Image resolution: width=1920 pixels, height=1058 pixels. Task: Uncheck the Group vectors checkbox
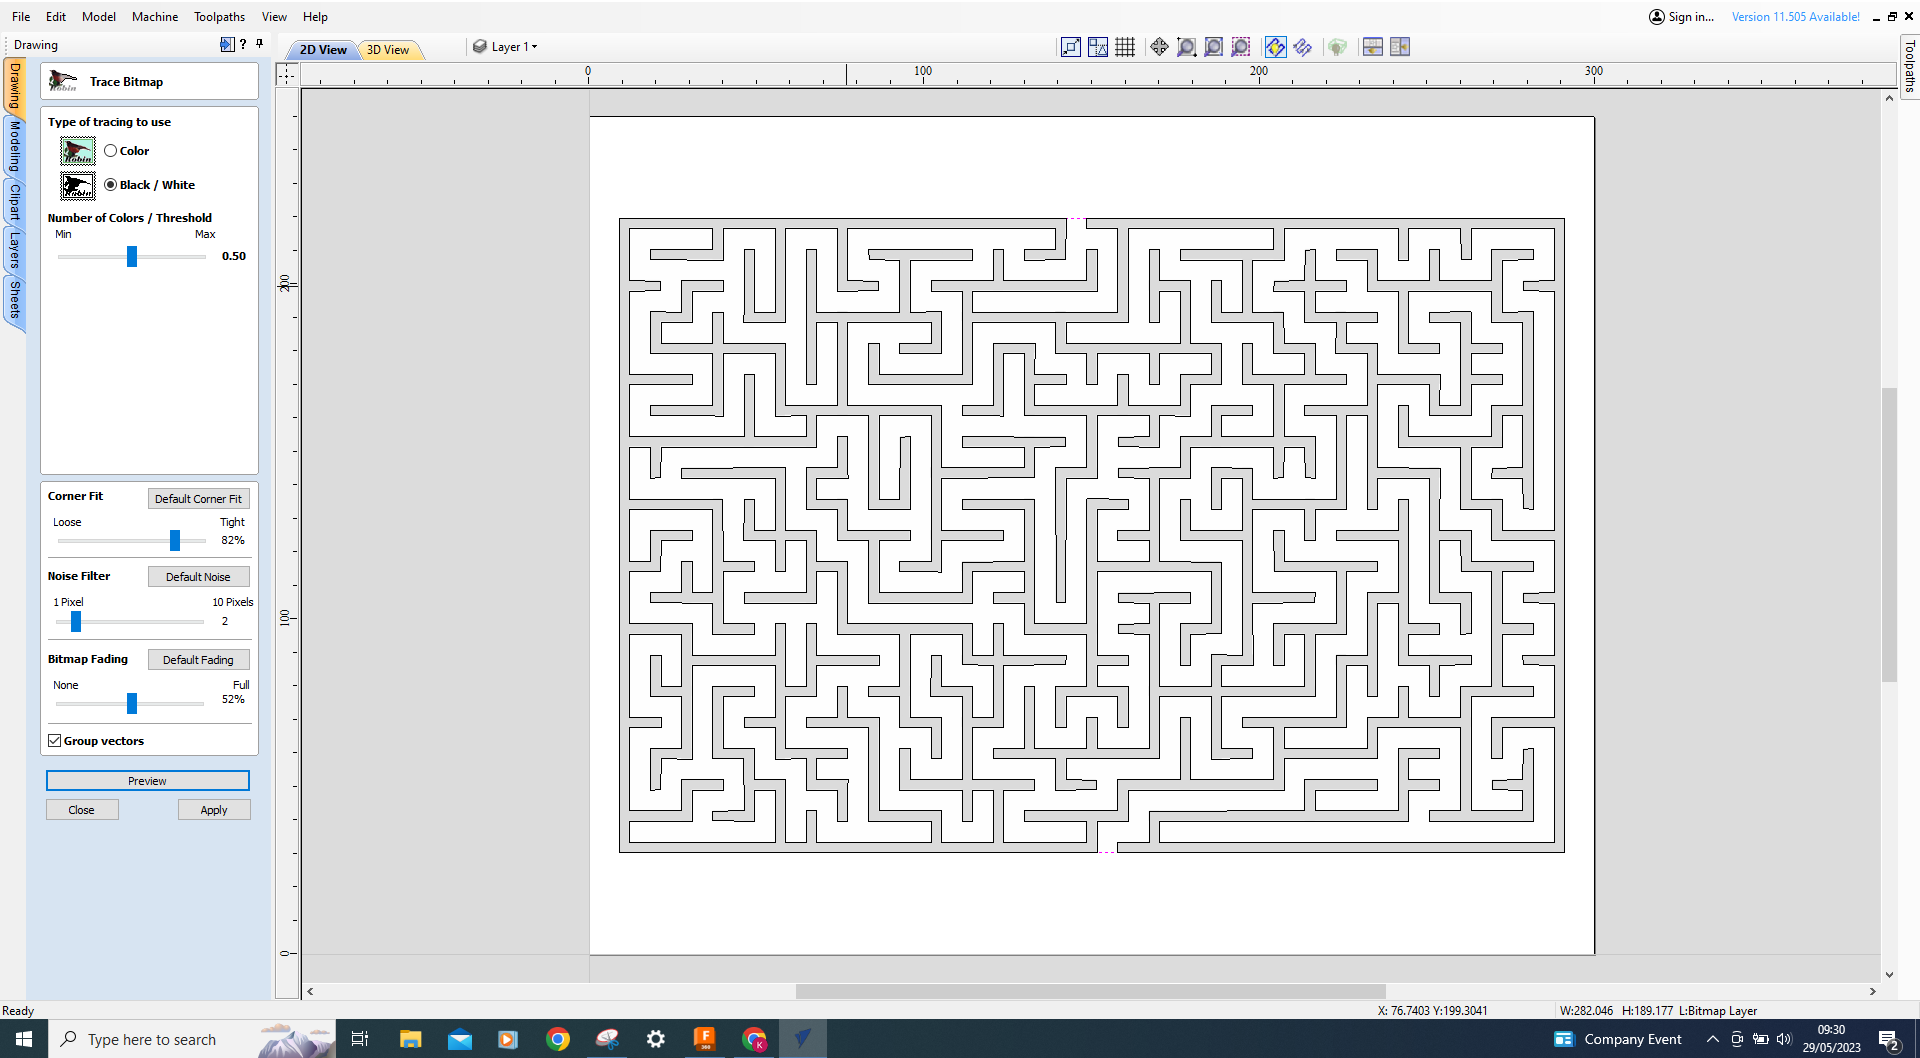55,741
